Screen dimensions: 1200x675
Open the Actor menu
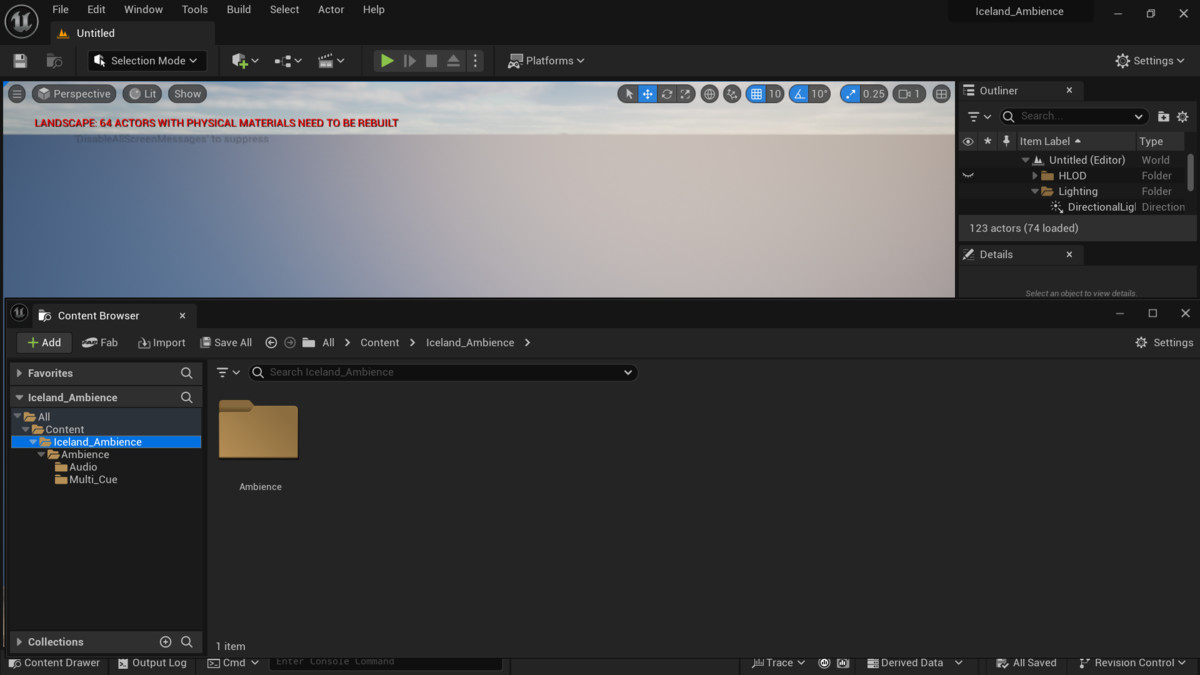click(331, 10)
